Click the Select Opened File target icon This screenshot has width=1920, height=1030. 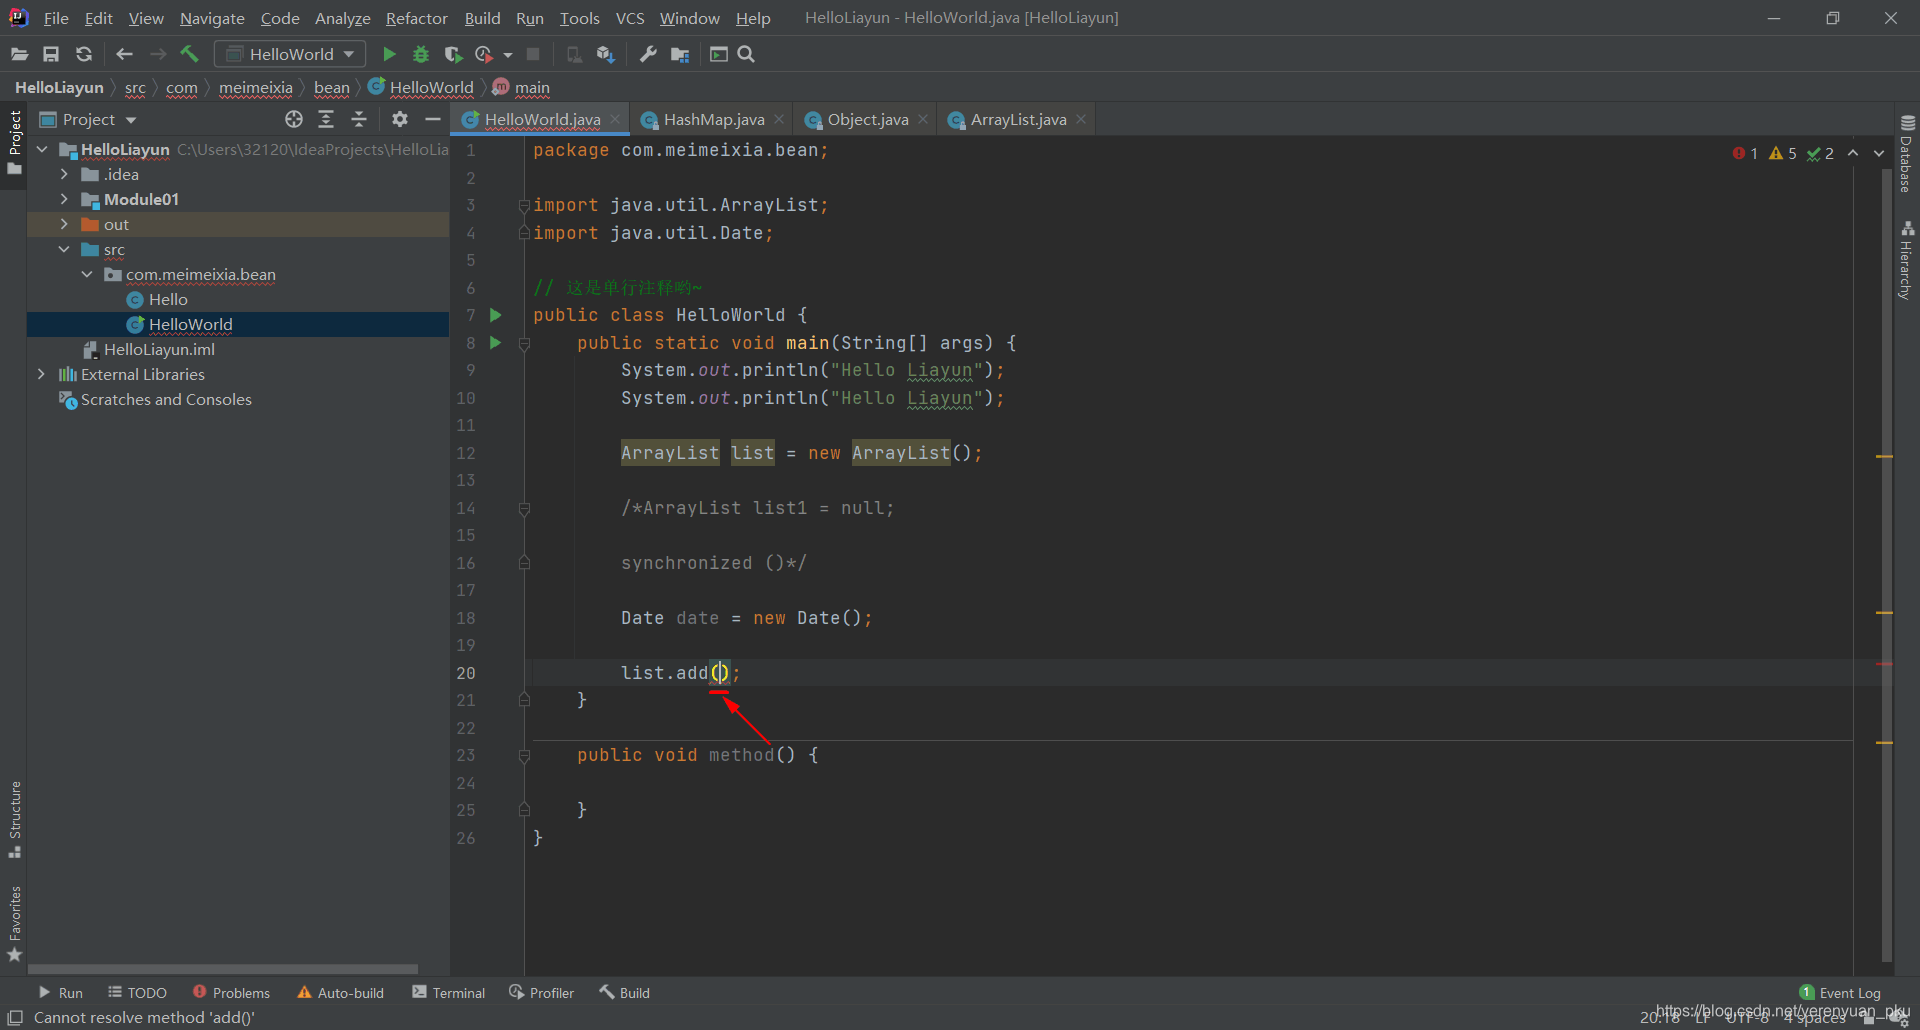(293, 119)
